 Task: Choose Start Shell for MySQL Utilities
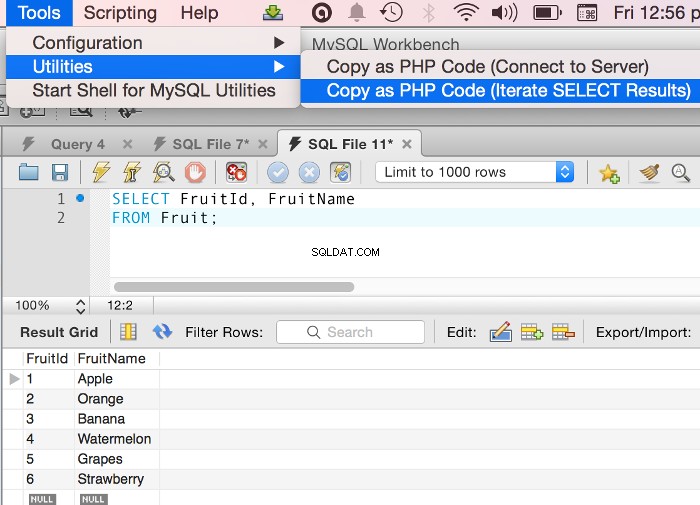[153, 91]
